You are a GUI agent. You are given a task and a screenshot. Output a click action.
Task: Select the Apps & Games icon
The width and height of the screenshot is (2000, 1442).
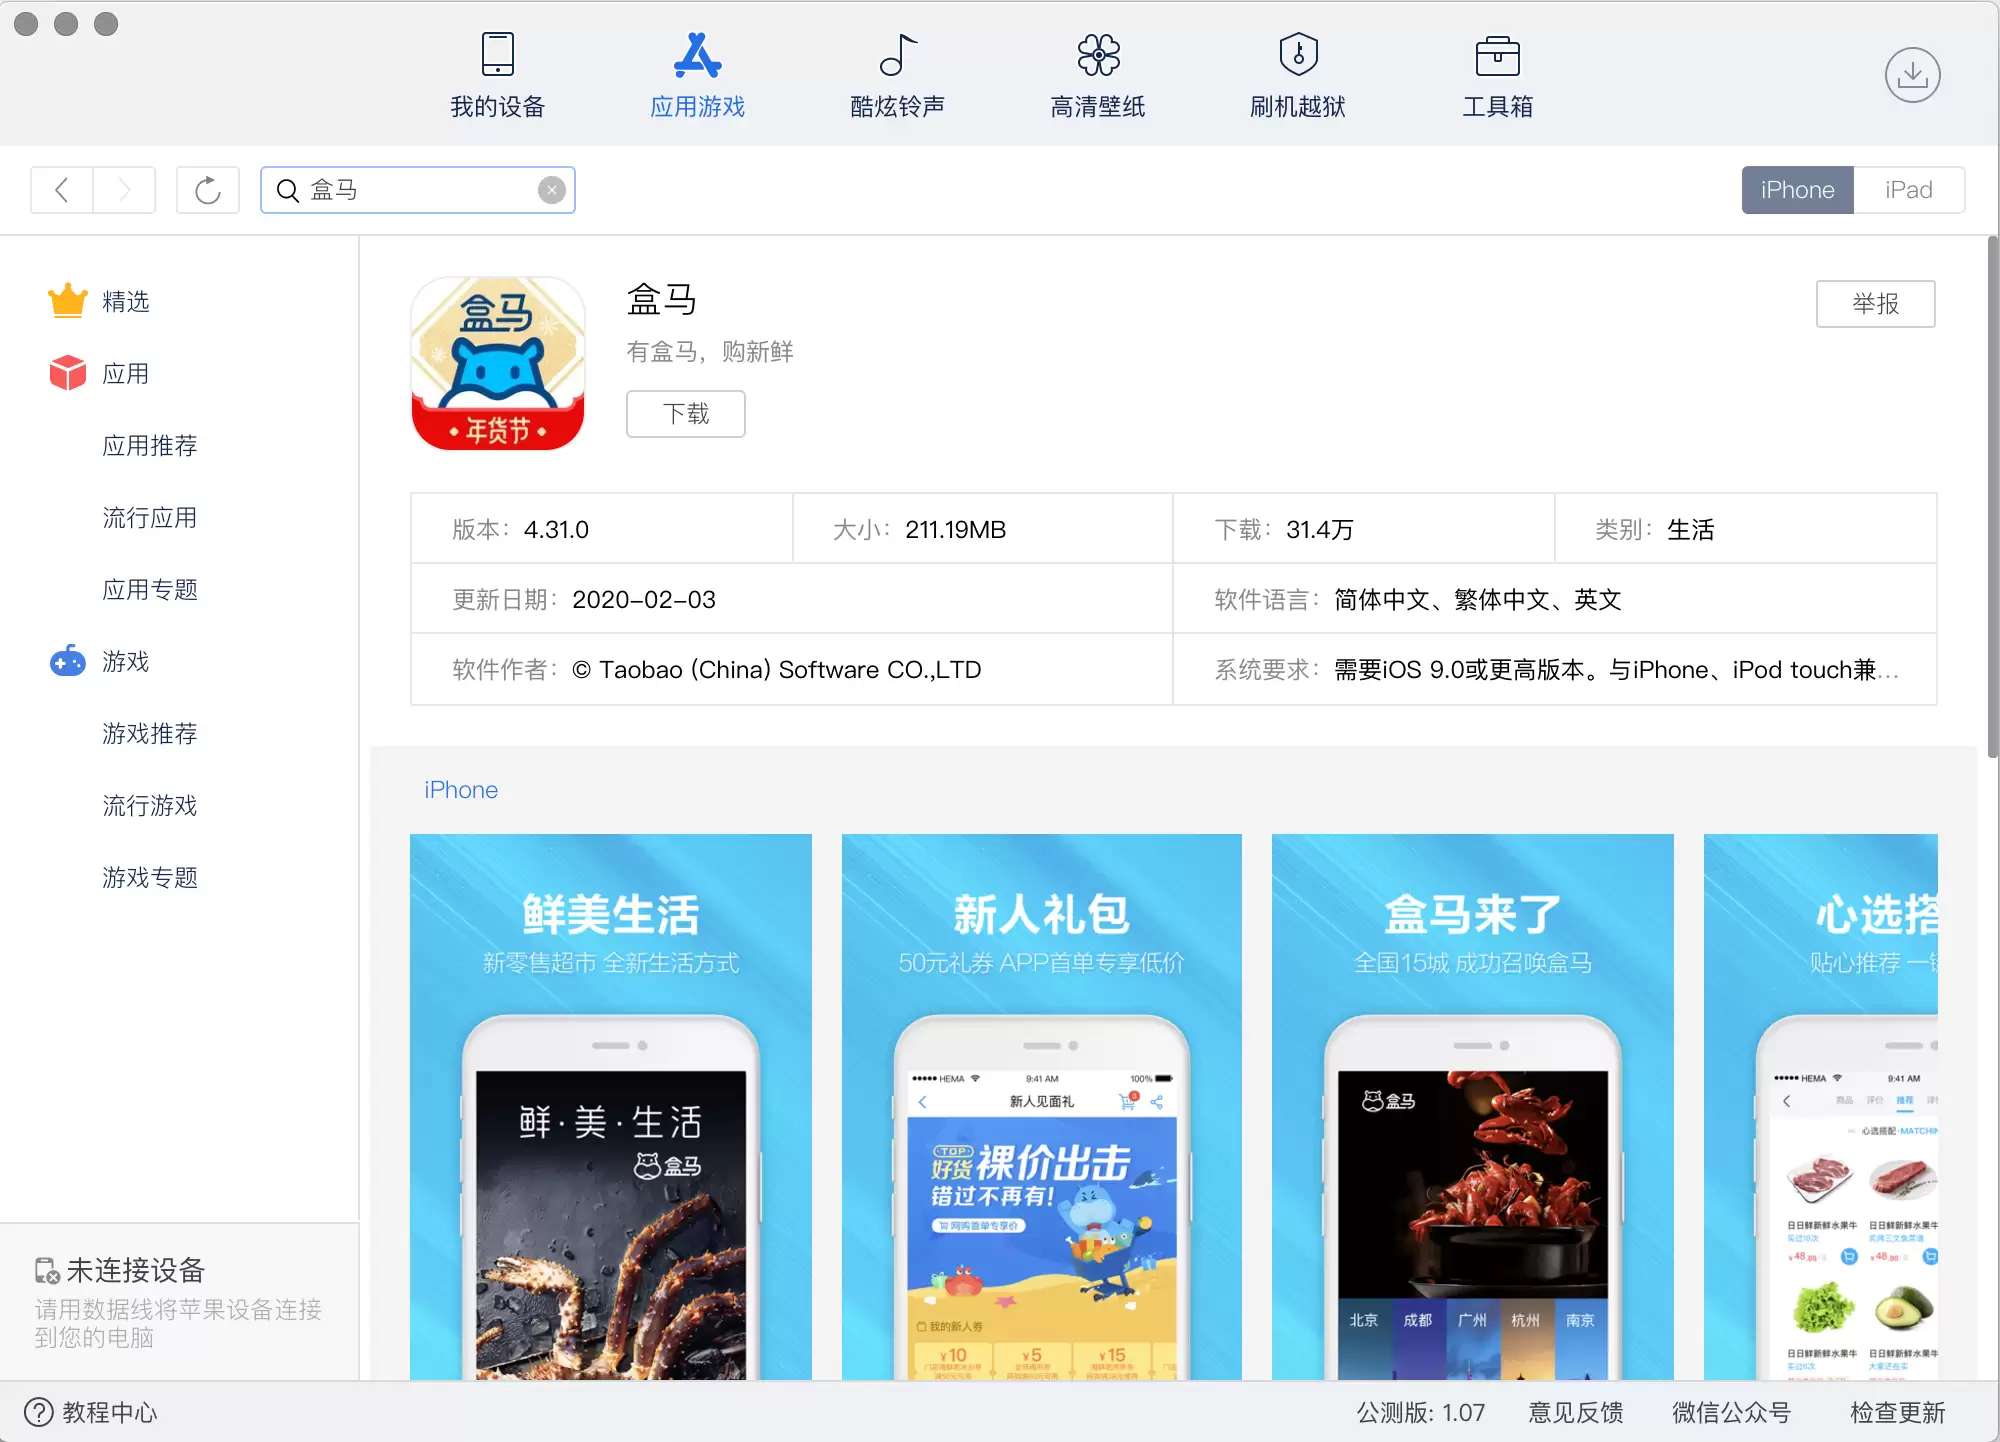tap(697, 55)
